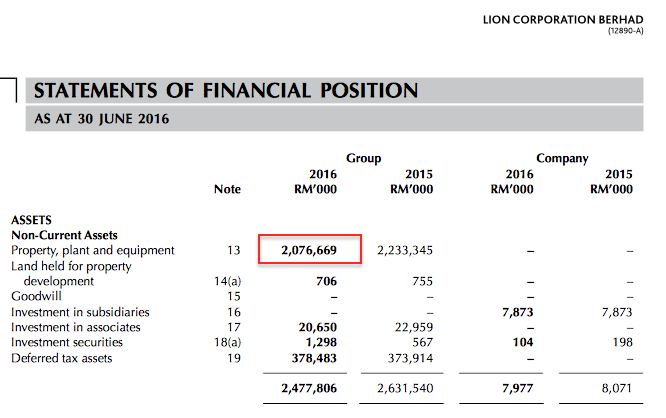Select the value 567
Image resolution: width=666 pixels, height=418 pixels.
pyautogui.click(x=423, y=342)
